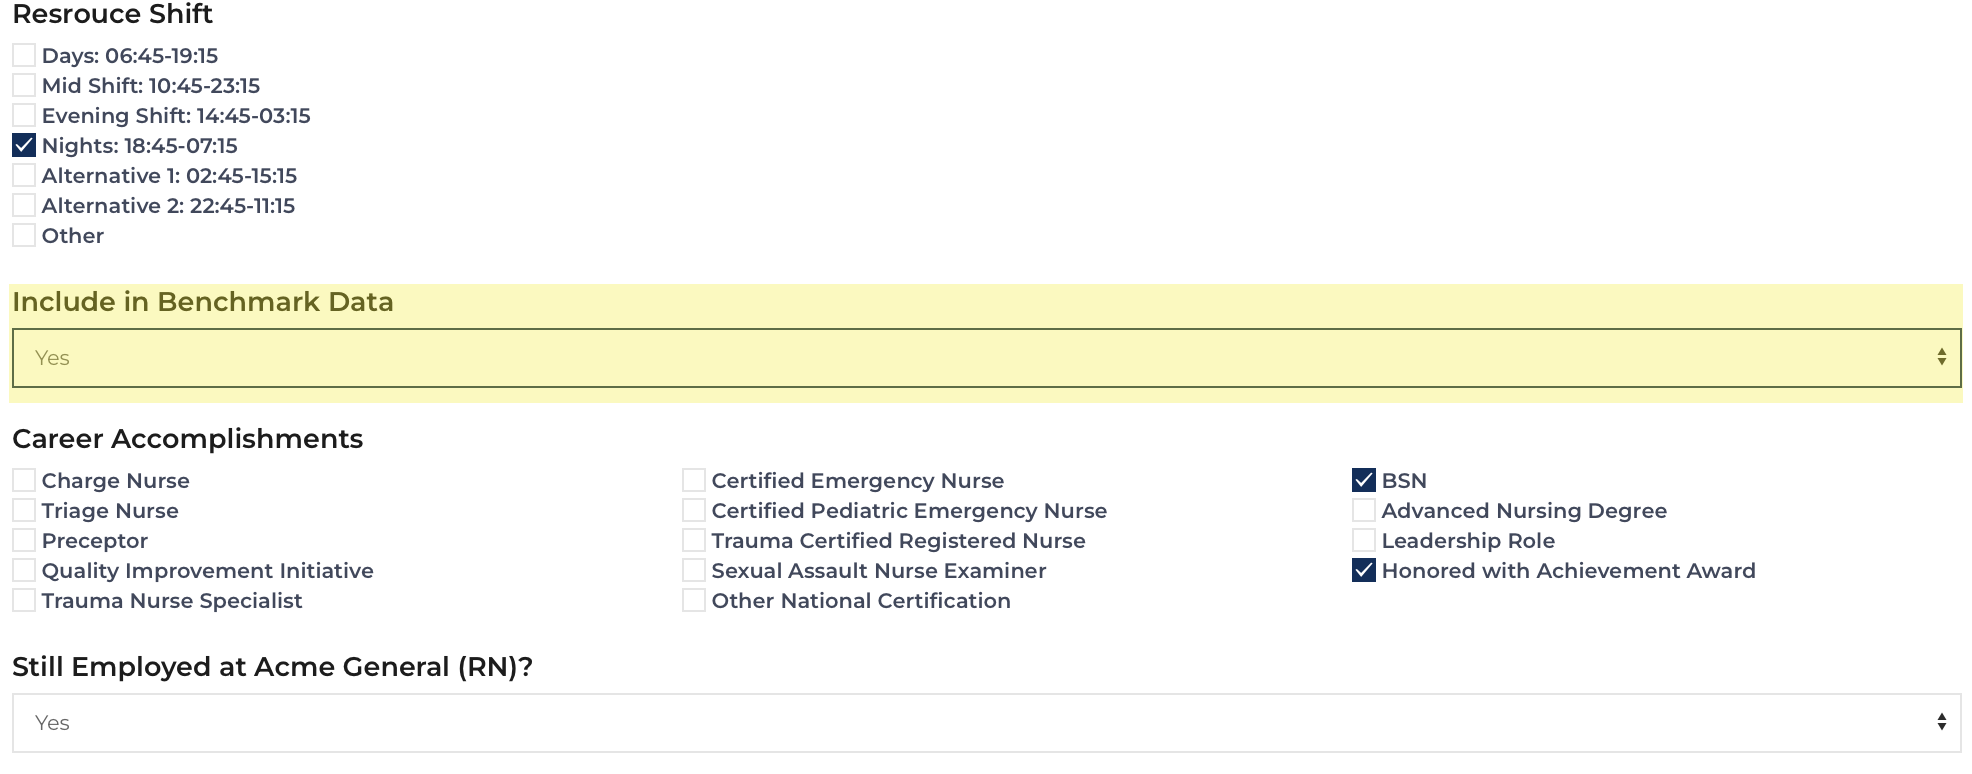Uncheck the Nights: 18:45-07:15 checkbox
The image size is (1972, 774).
tap(24, 145)
